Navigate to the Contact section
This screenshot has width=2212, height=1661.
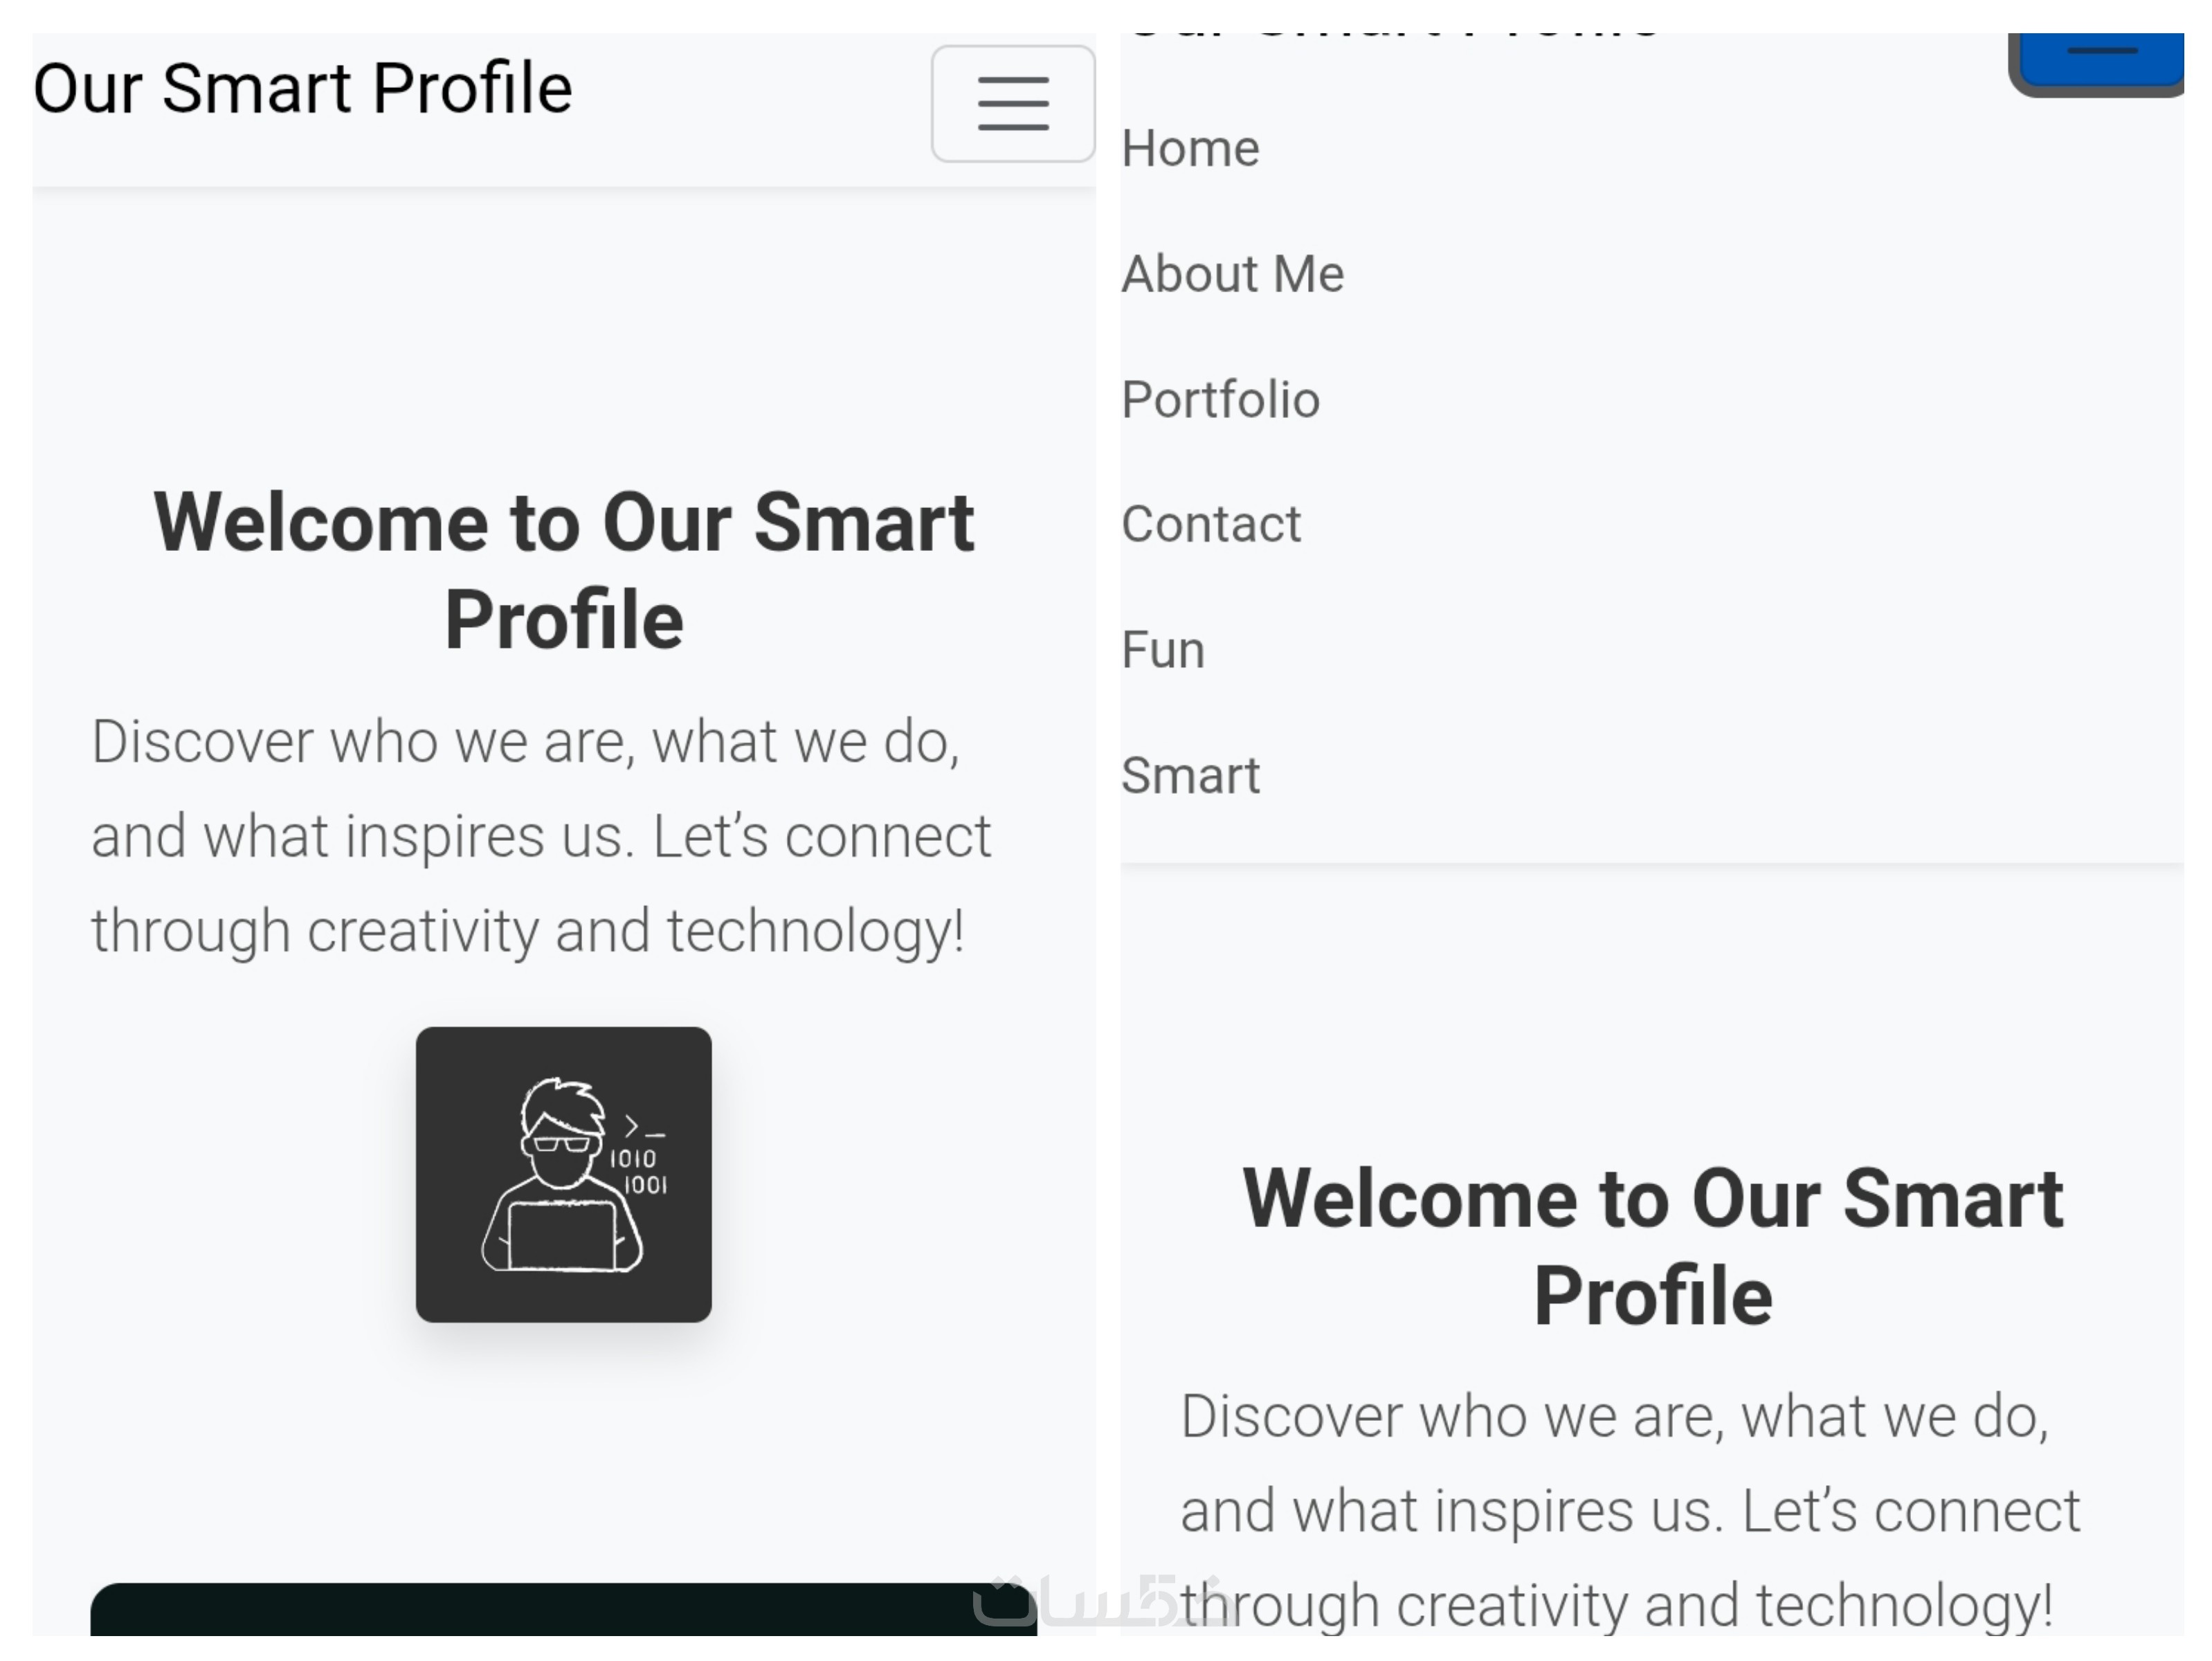1211,524
